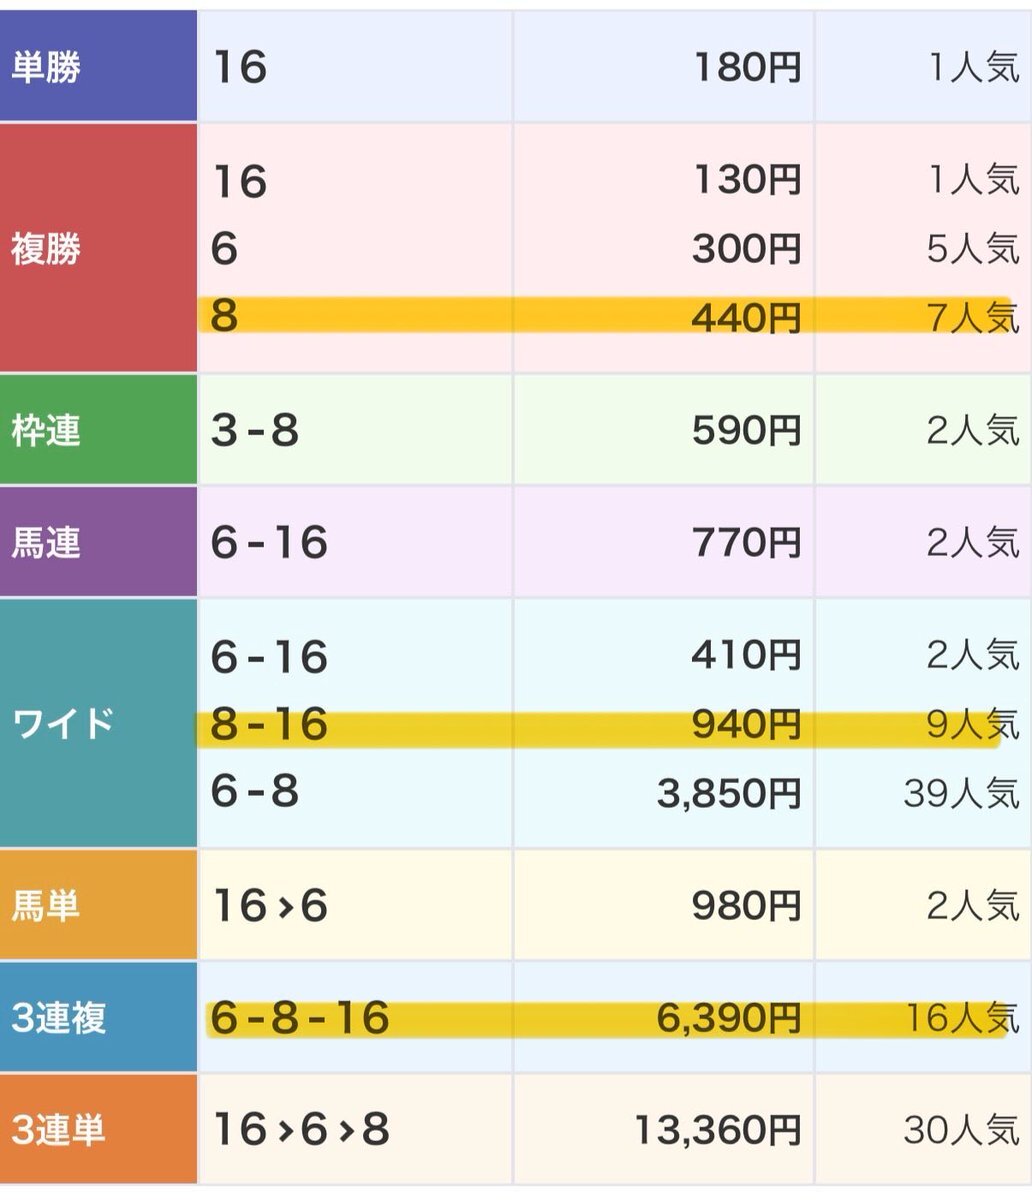Viewport: 1032px width, 1200px height.
Task: Select the highlighted 8-16 wide combination
Action: point(269,724)
